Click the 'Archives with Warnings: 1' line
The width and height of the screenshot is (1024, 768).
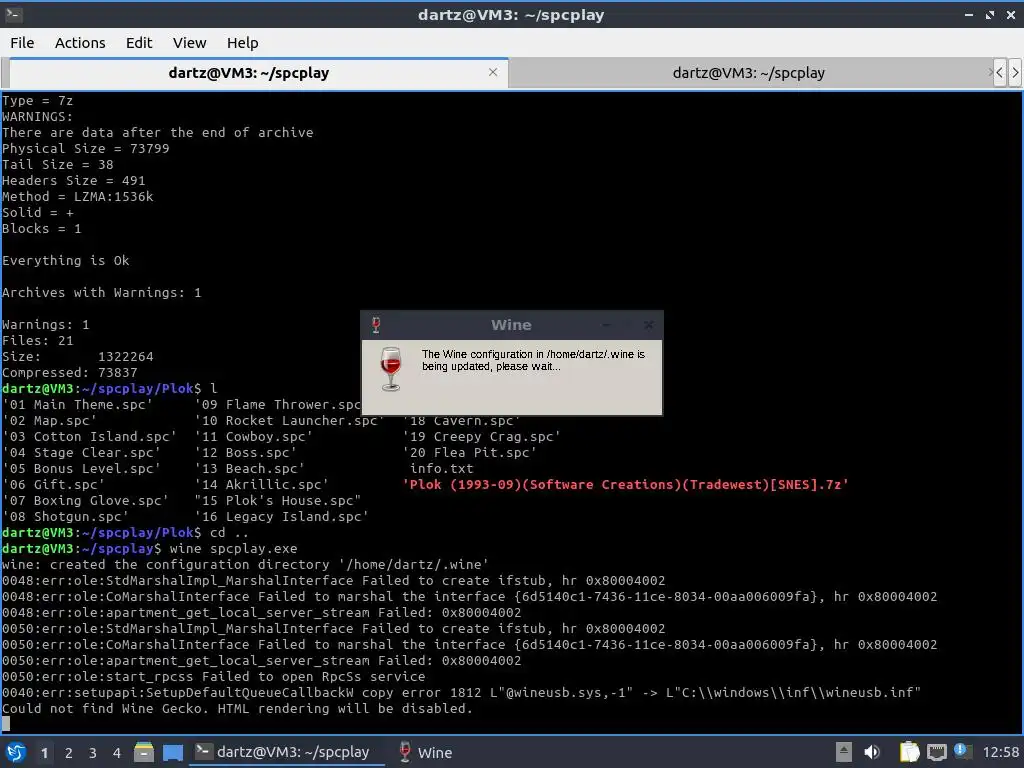click(x=101, y=293)
